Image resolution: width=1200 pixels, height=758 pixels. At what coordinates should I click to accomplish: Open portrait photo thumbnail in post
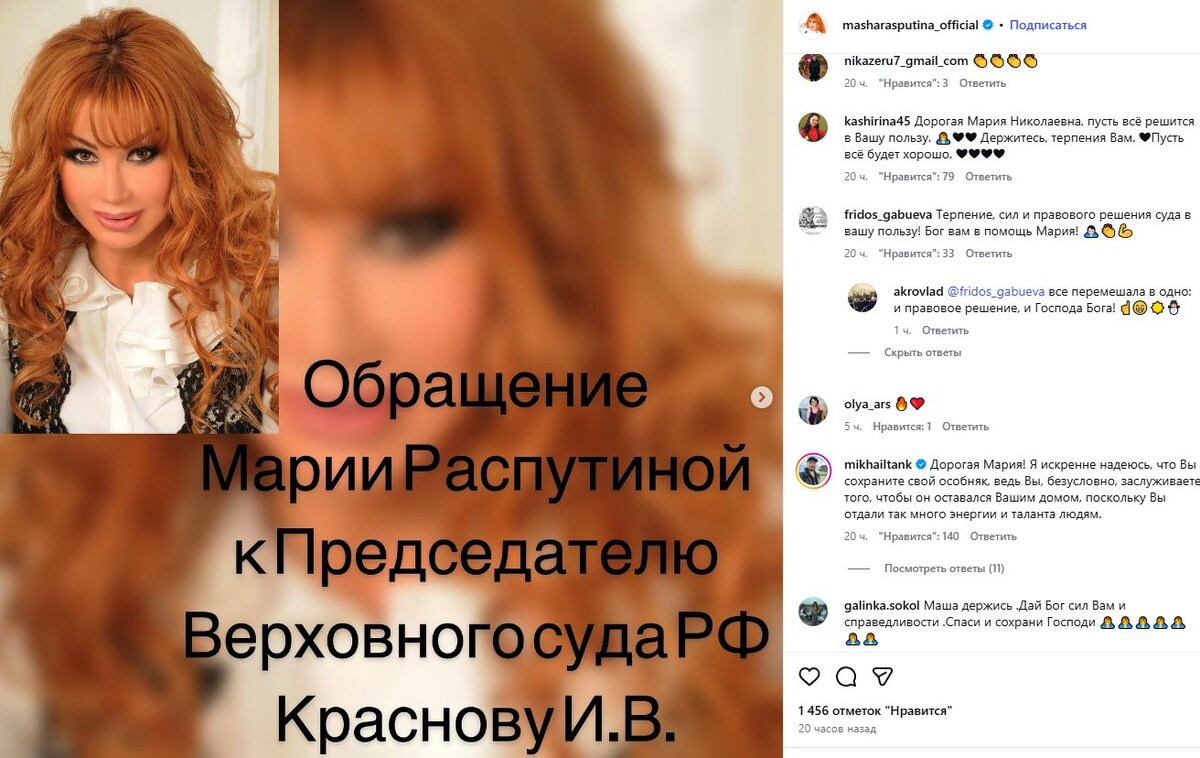tap(139, 216)
